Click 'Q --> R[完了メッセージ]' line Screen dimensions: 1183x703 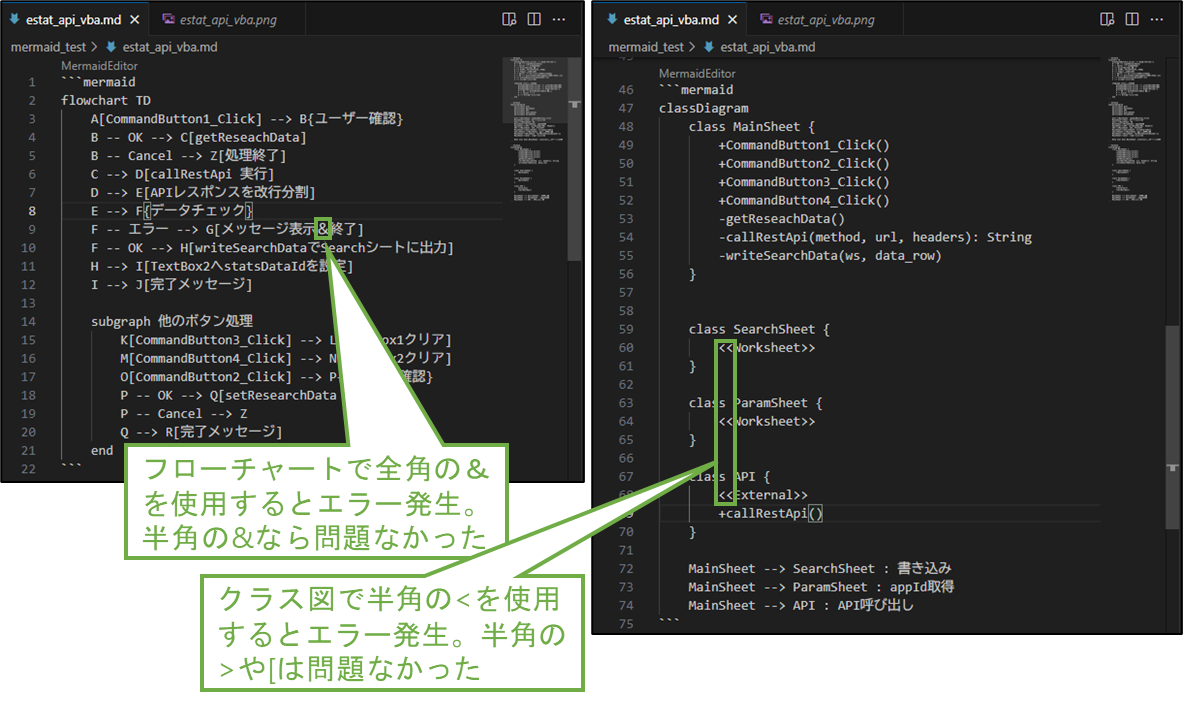pos(201,432)
